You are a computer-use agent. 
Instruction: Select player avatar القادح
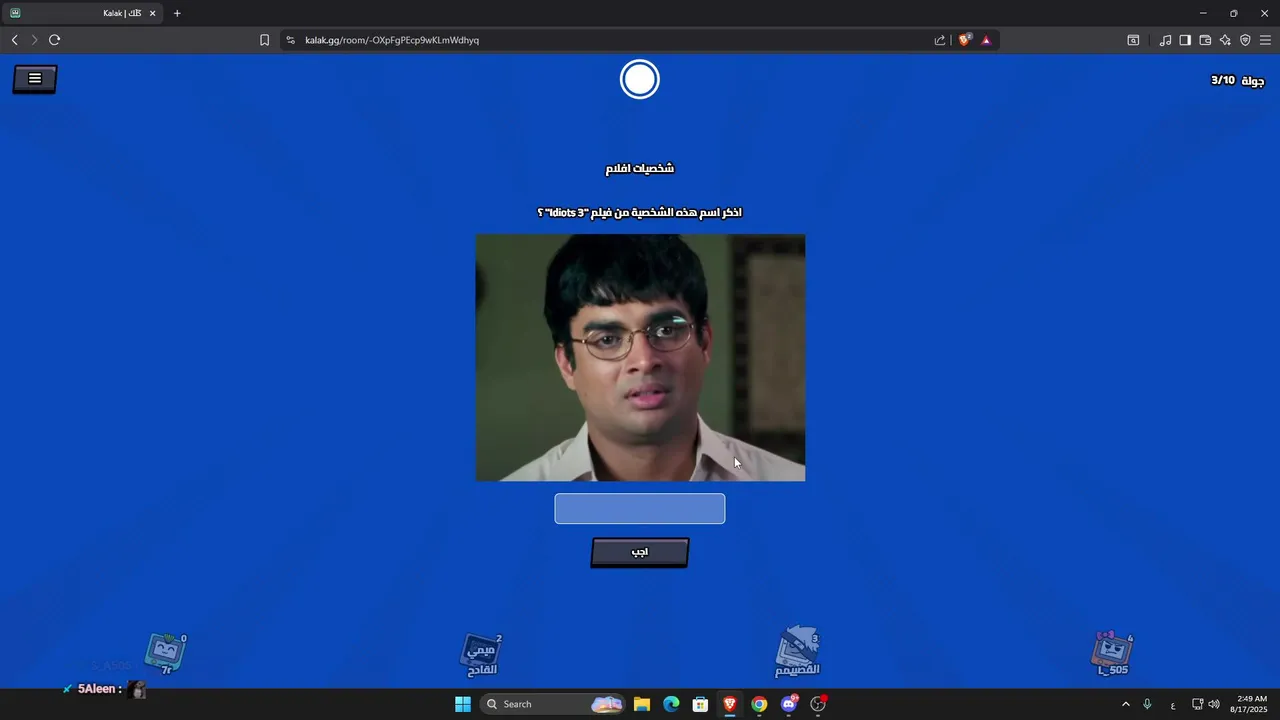pos(482,654)
